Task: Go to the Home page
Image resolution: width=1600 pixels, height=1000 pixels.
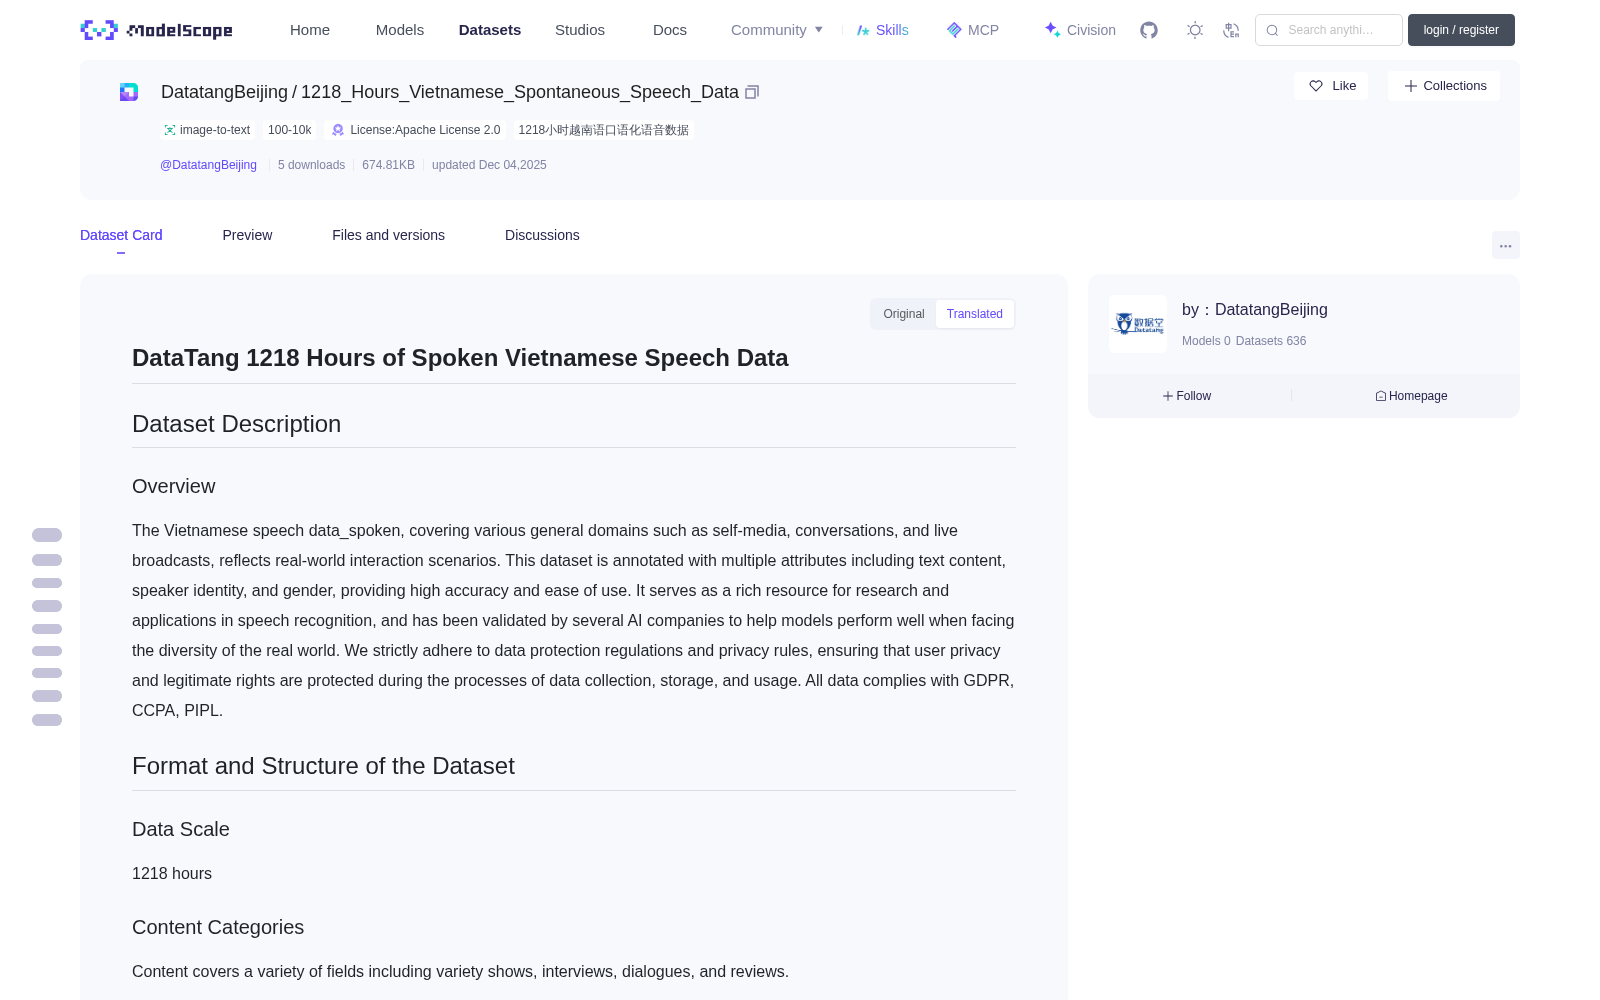Action: point(310,30)
